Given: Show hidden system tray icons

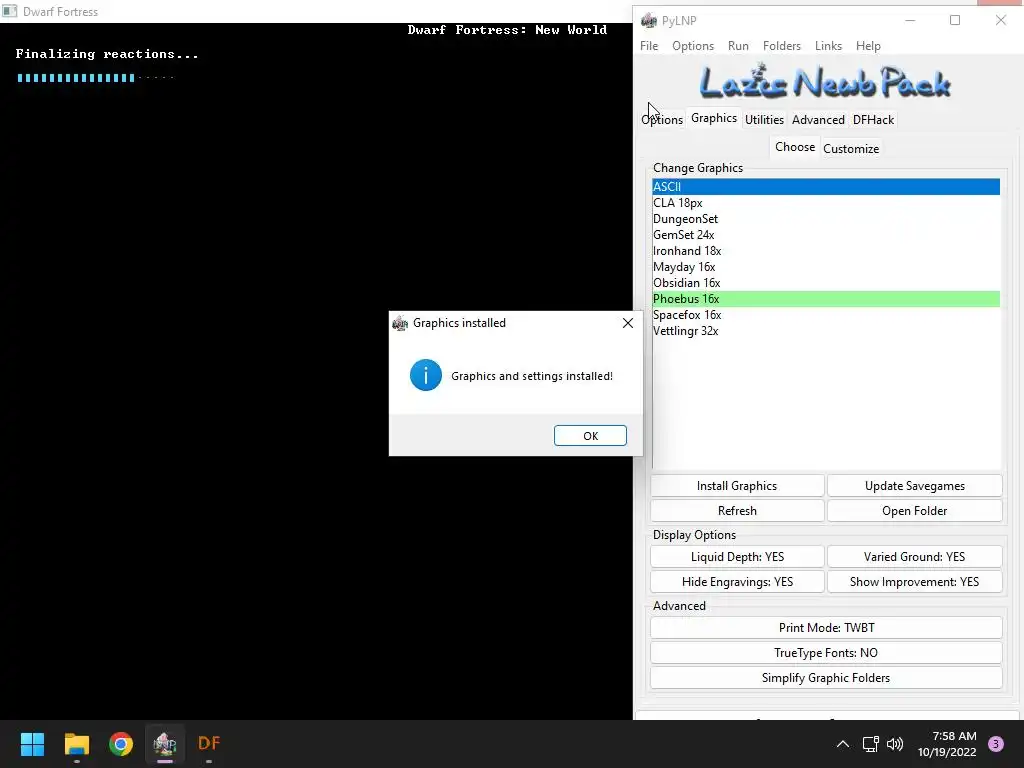Looking at the screenshot, I should [x=843, y=744].
